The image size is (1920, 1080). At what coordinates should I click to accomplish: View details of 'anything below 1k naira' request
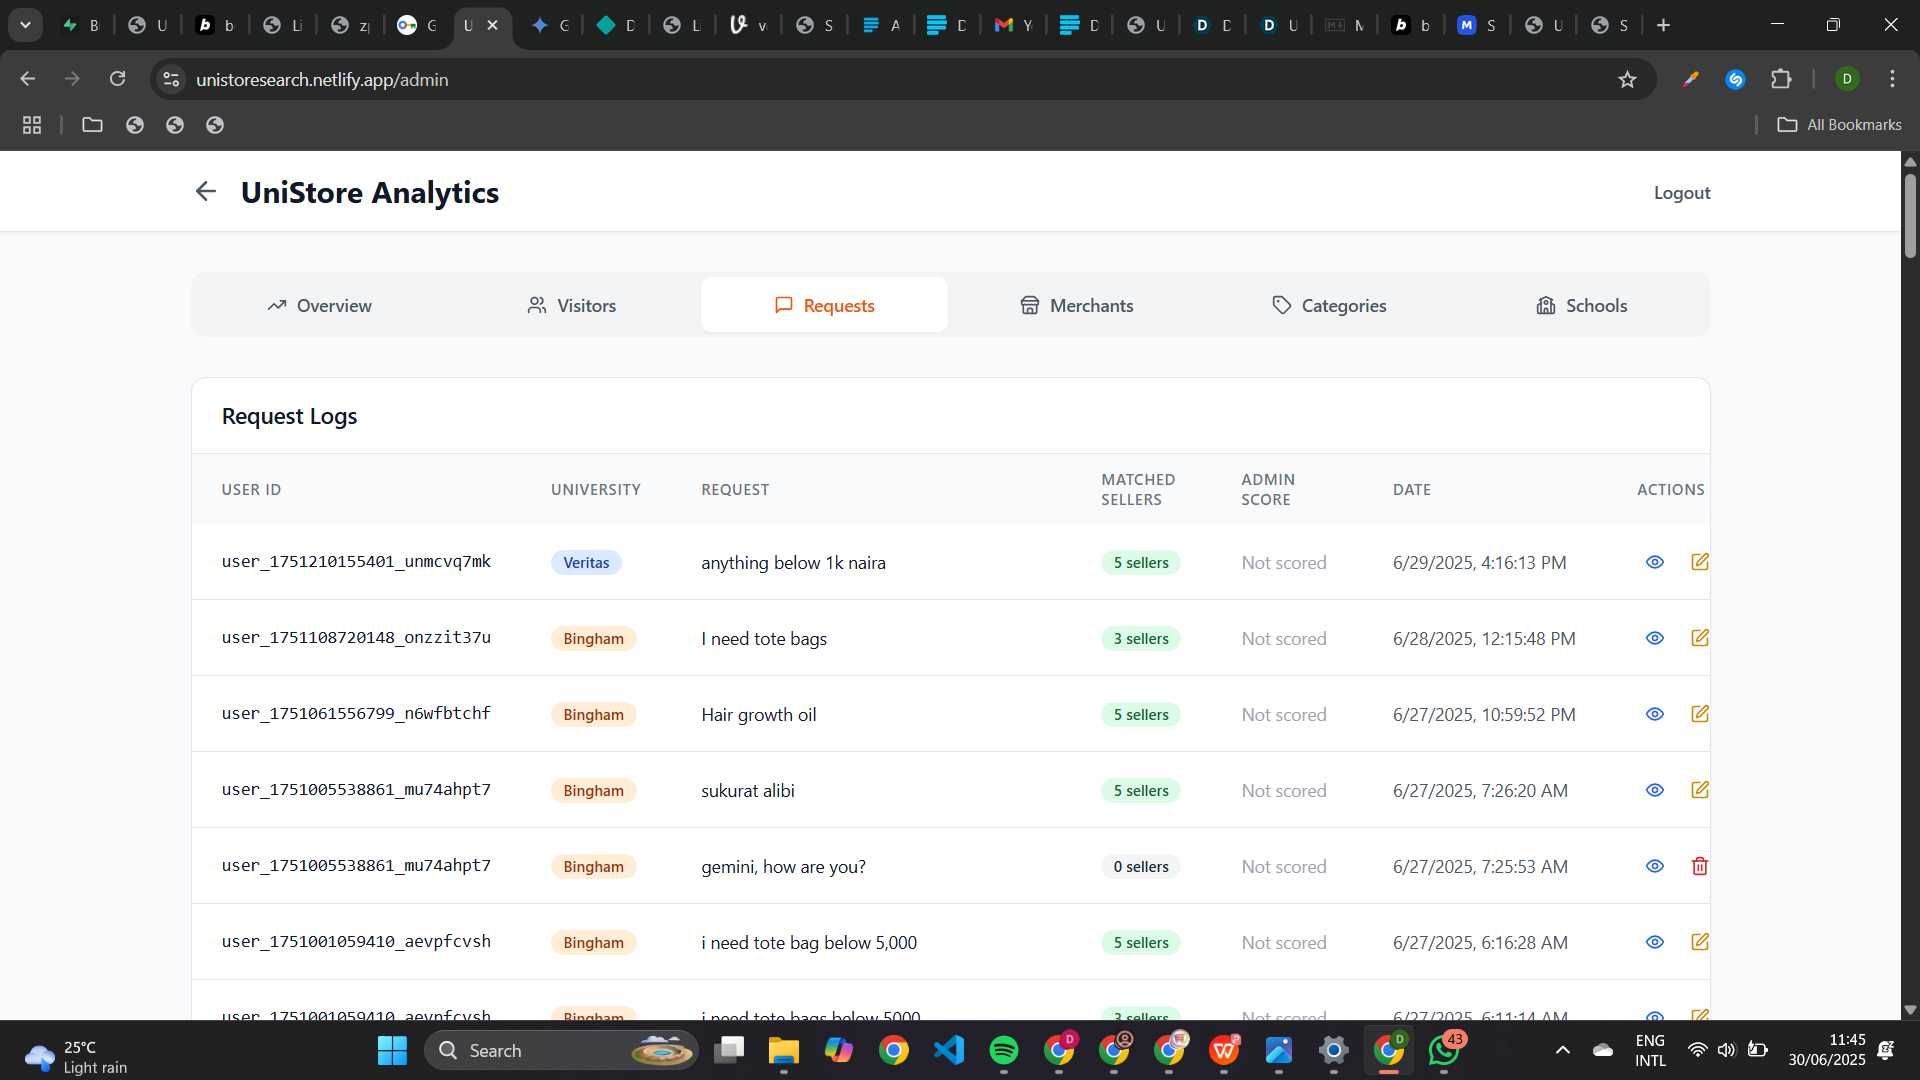1655,562
